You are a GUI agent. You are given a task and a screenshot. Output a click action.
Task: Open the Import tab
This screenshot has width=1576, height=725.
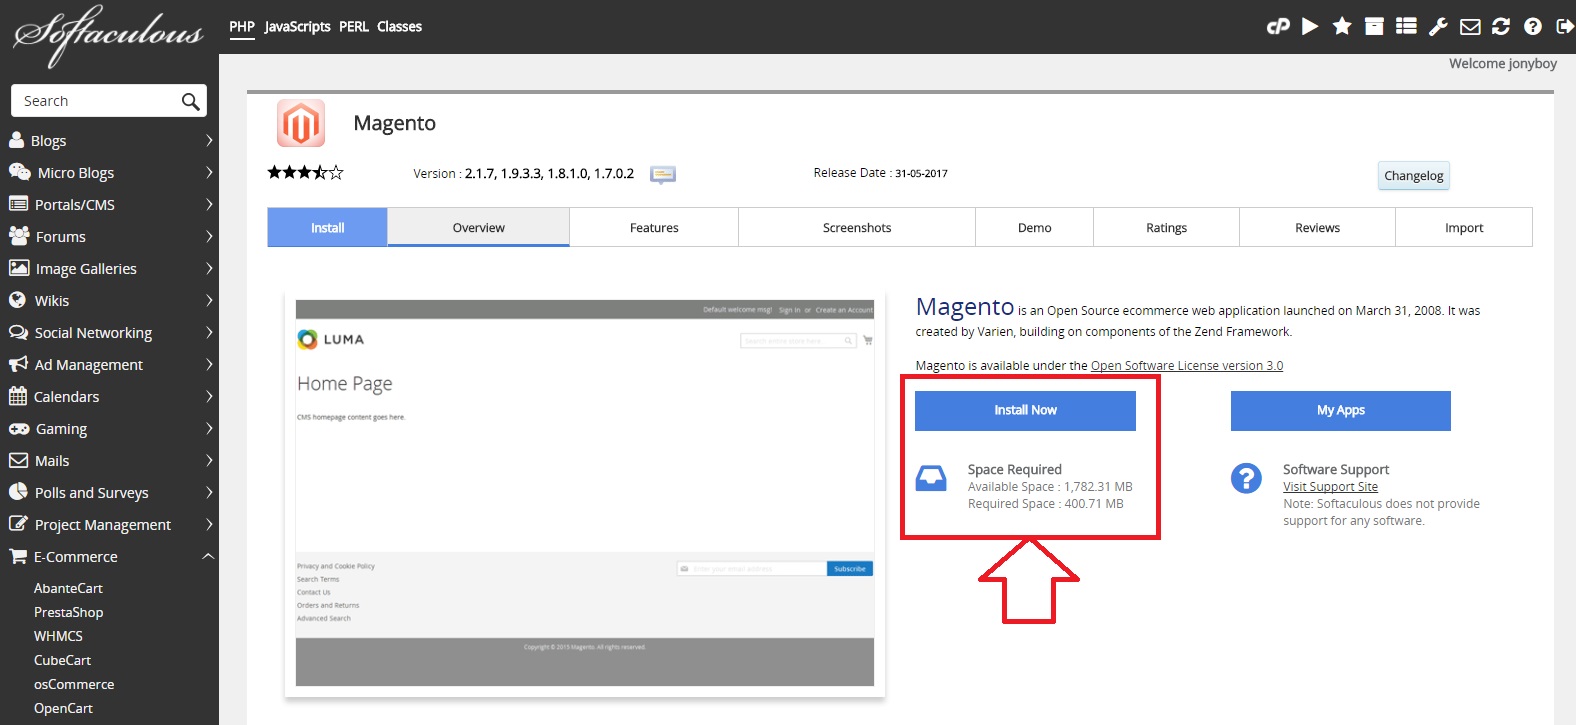click(1464, 227)
